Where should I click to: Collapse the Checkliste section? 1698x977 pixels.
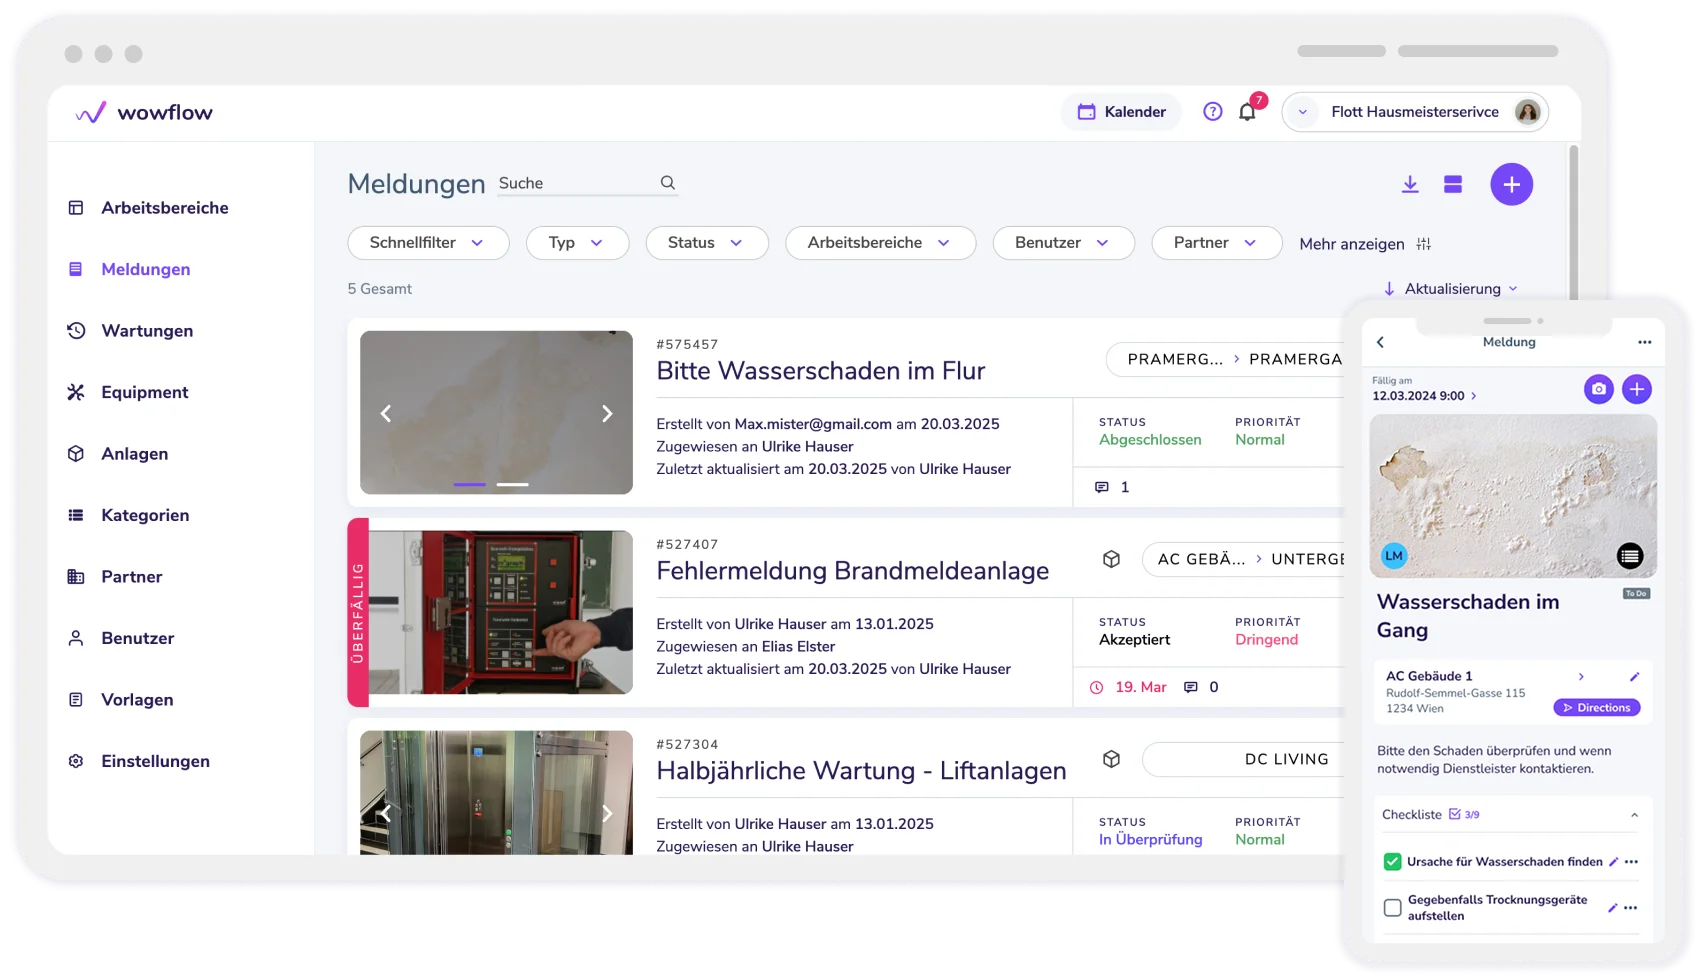pyautogui.click(x=1634, y=815)
